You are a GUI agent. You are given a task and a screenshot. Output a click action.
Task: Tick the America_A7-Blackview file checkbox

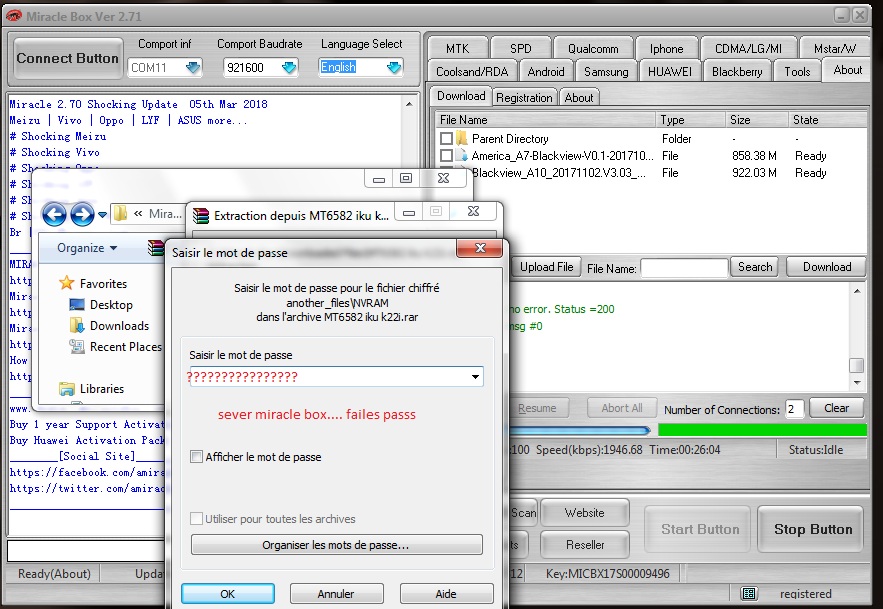pyautogui.click(x=446, y=155)
